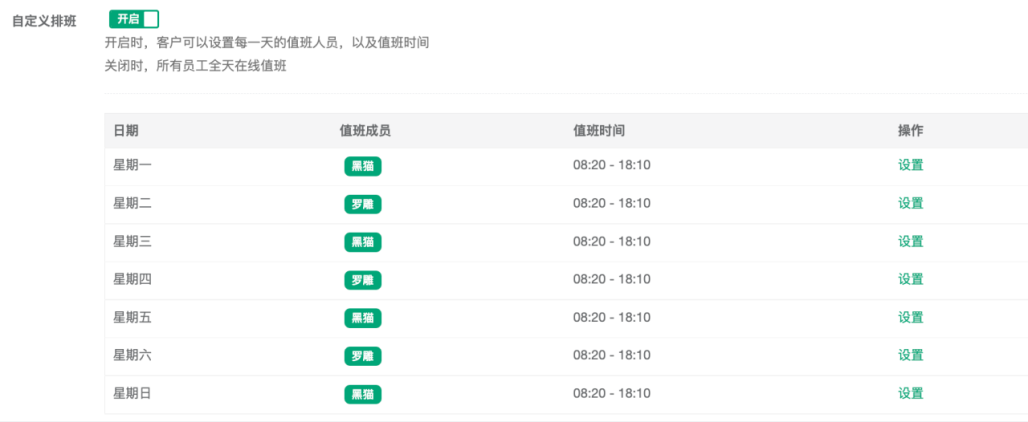Click the 星期一 duty time 08:20 - 18:10
1028x422 pixels.
coord(611,165)
